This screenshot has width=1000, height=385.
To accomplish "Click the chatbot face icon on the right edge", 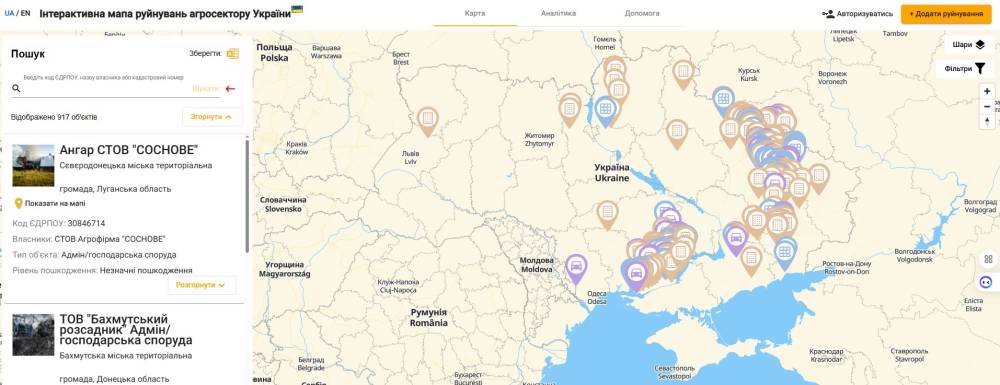I will tap(987, 282).
